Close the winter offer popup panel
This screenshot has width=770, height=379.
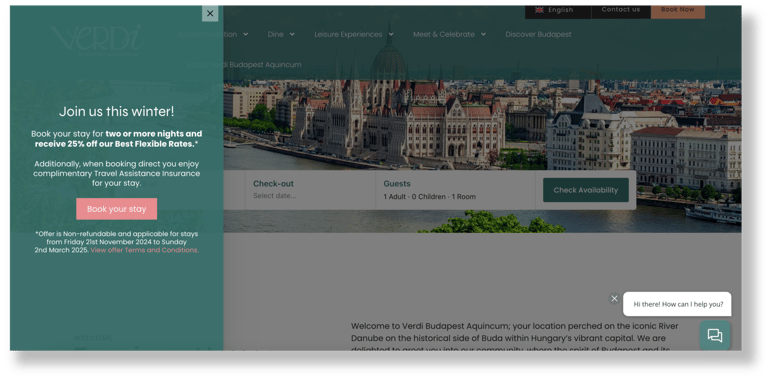pos(210,13)
